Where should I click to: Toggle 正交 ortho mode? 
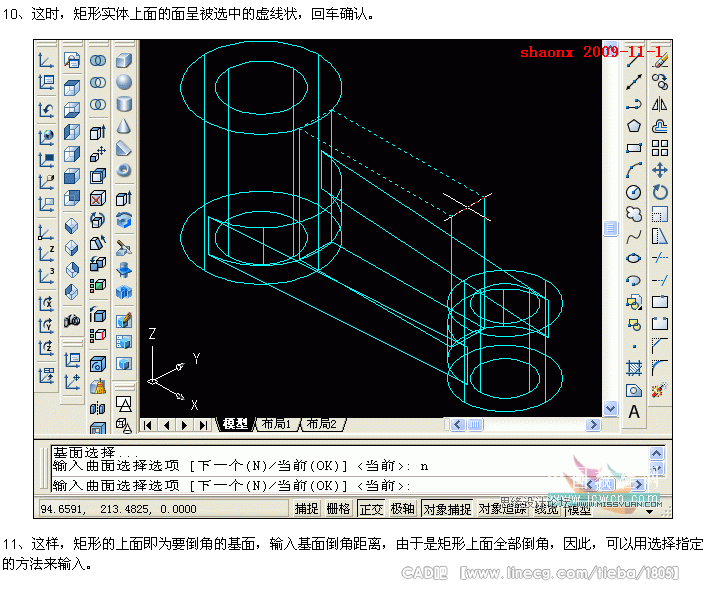(x=371, y=509)
